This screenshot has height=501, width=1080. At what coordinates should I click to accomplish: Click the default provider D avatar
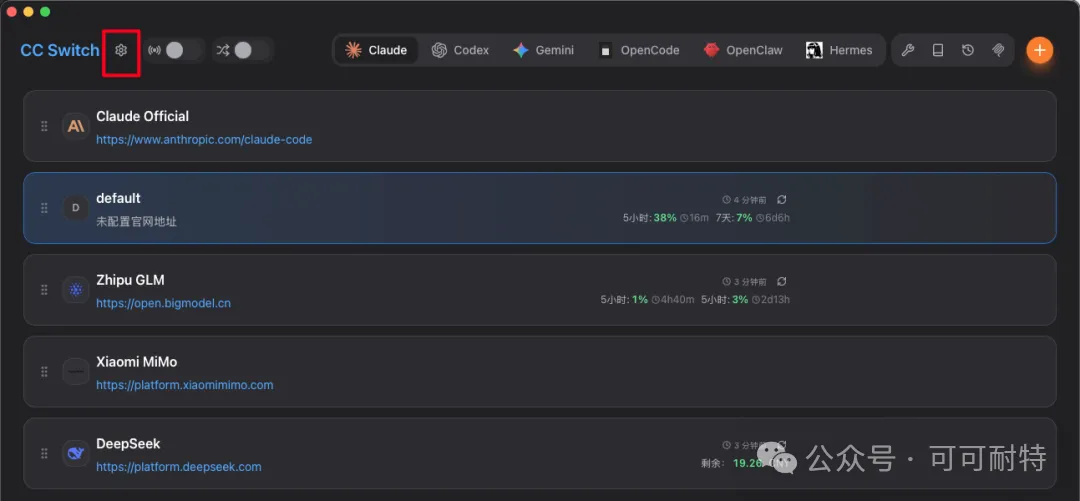coord(76,208)
